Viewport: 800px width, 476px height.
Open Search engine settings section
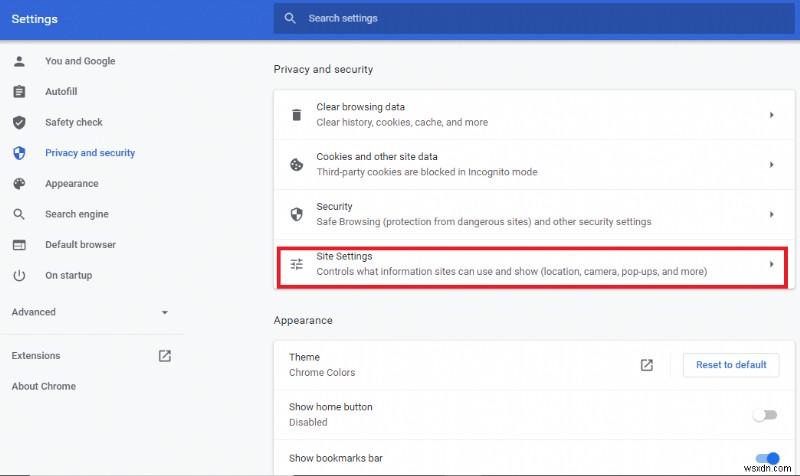point(77,214)
